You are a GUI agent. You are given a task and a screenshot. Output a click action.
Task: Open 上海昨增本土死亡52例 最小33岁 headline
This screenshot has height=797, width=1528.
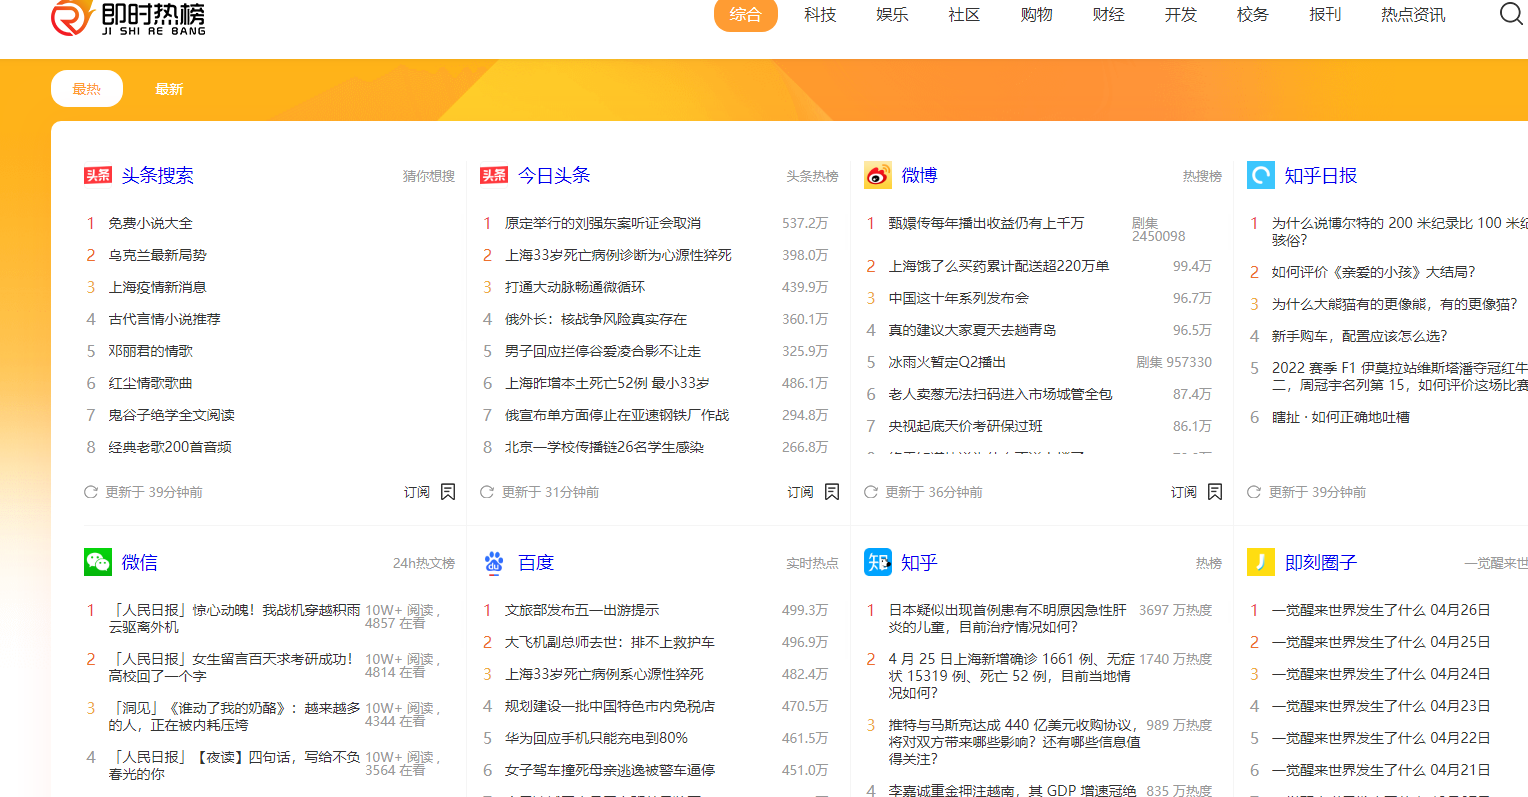607,383
